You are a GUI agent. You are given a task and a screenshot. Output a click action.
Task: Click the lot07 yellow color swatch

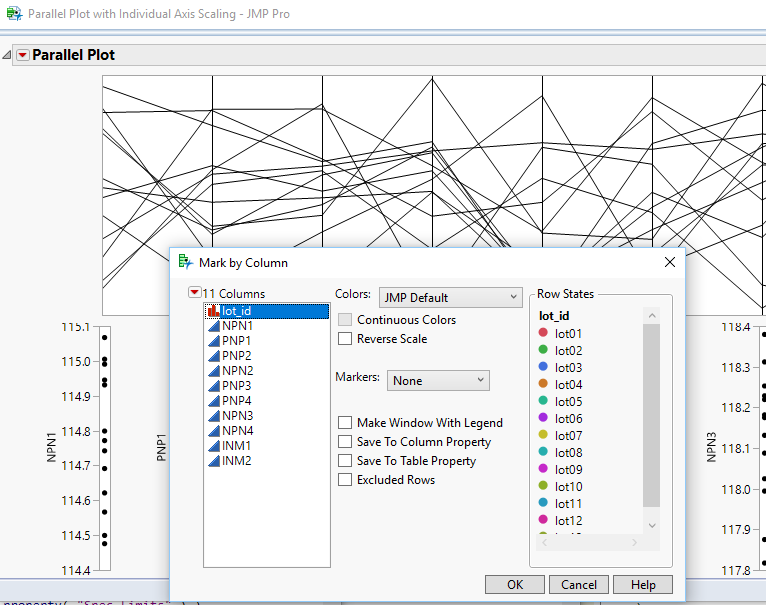pos(543,434)
